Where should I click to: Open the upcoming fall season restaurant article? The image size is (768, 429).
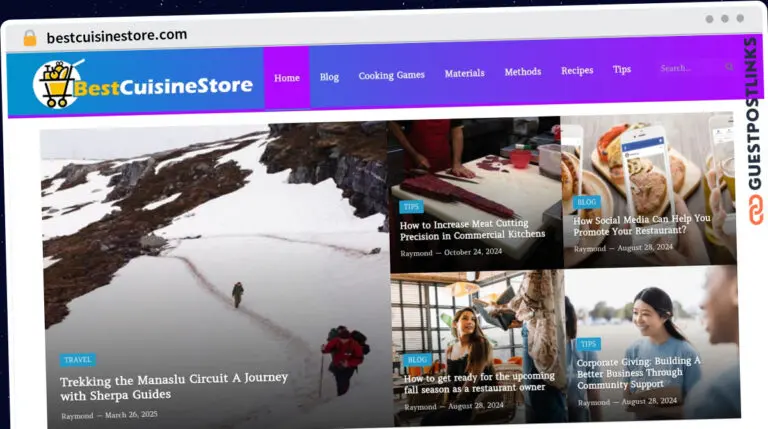tap(479, 384)
